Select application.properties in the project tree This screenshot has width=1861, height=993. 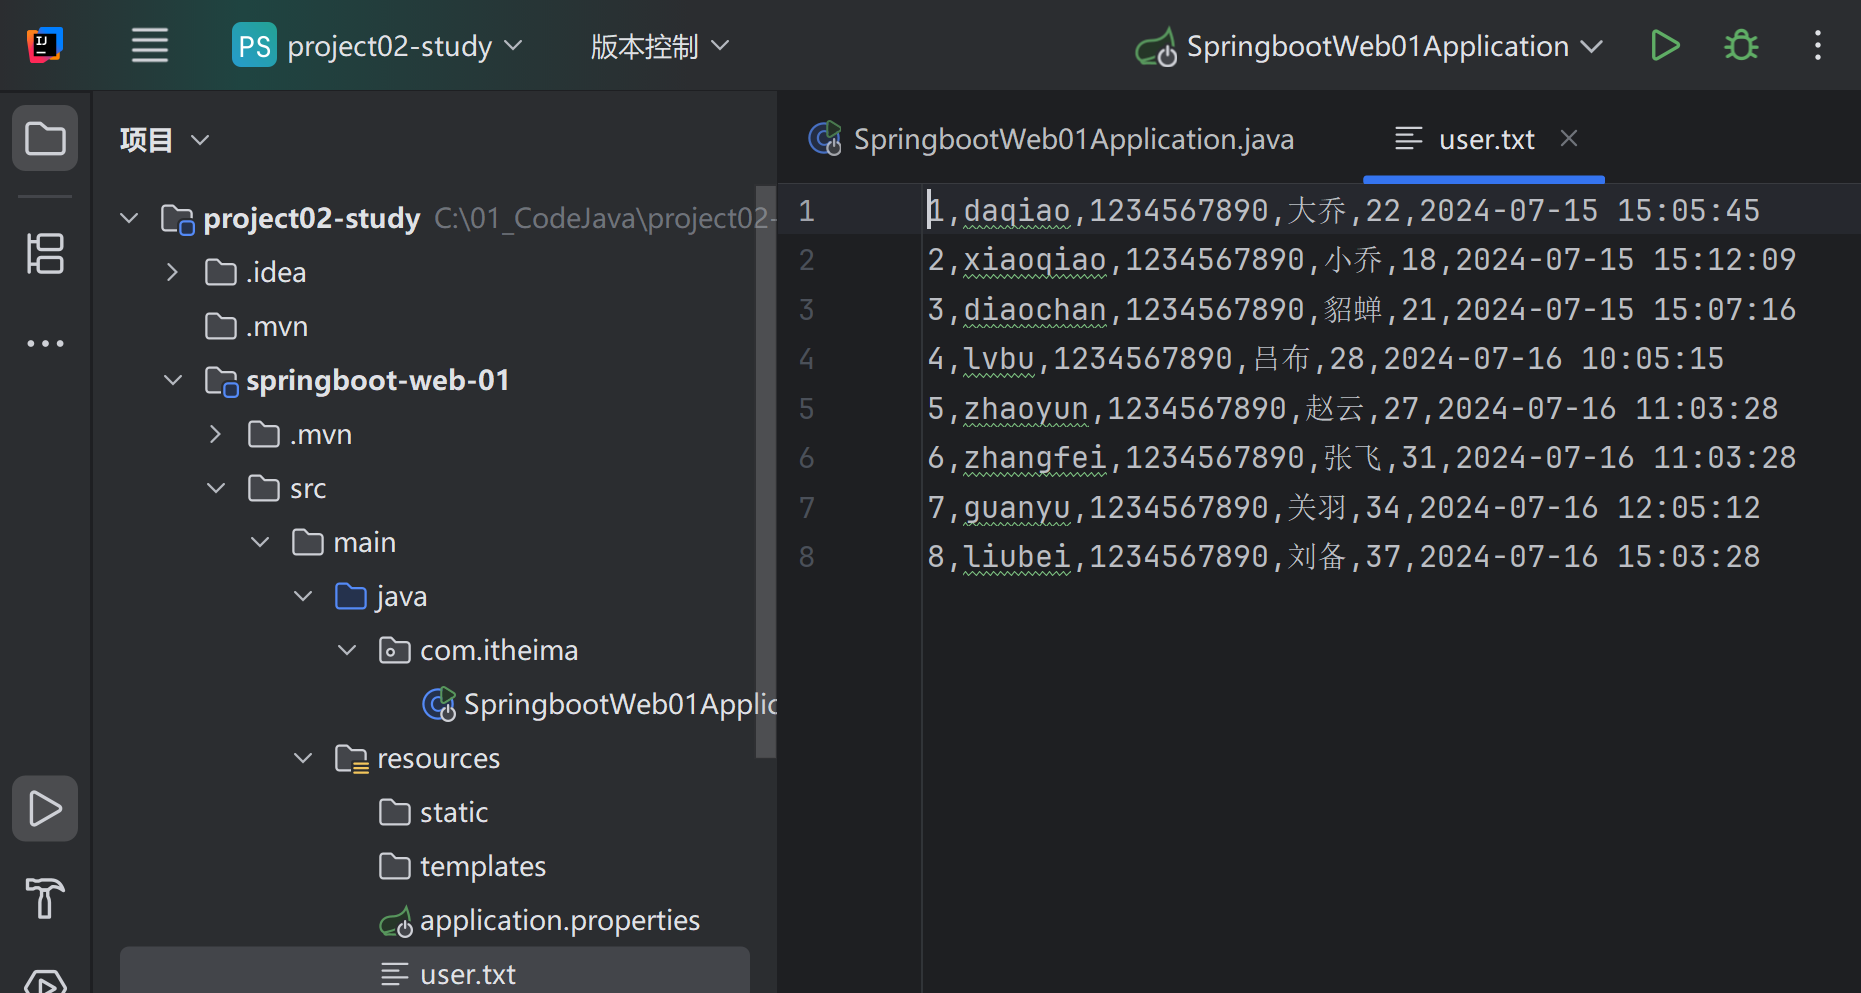point(559,920)
